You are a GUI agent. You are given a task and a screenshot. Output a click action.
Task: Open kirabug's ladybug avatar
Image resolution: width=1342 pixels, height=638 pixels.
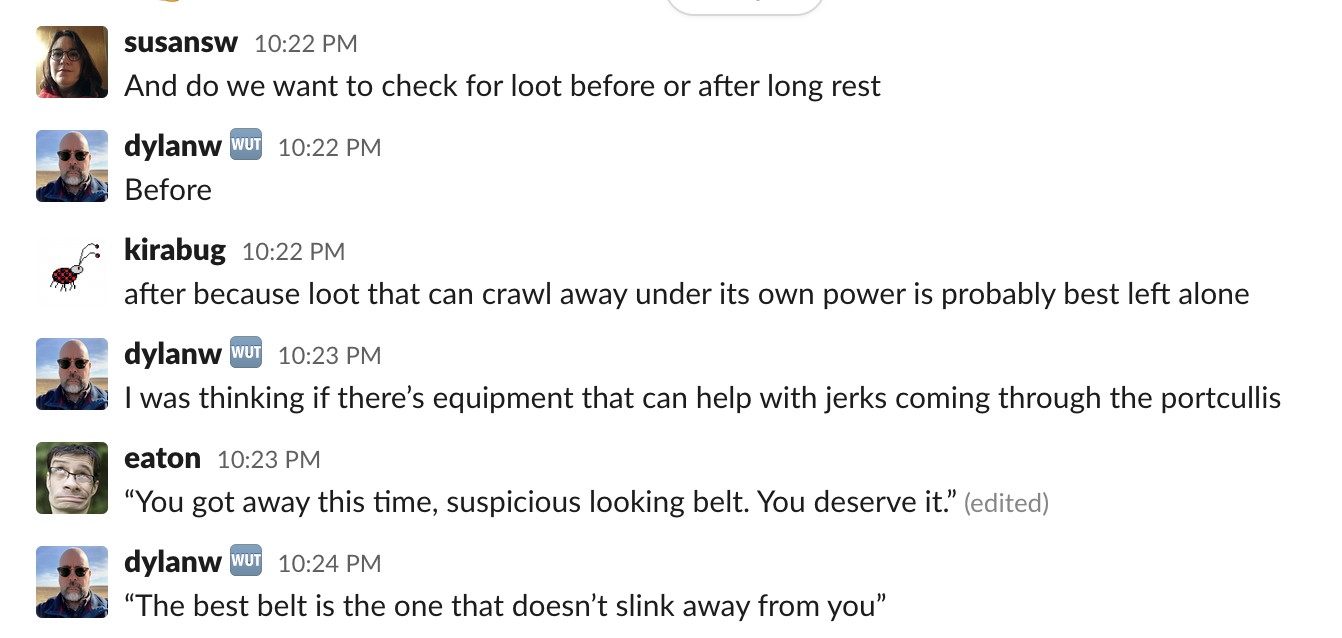click(72, 270)
